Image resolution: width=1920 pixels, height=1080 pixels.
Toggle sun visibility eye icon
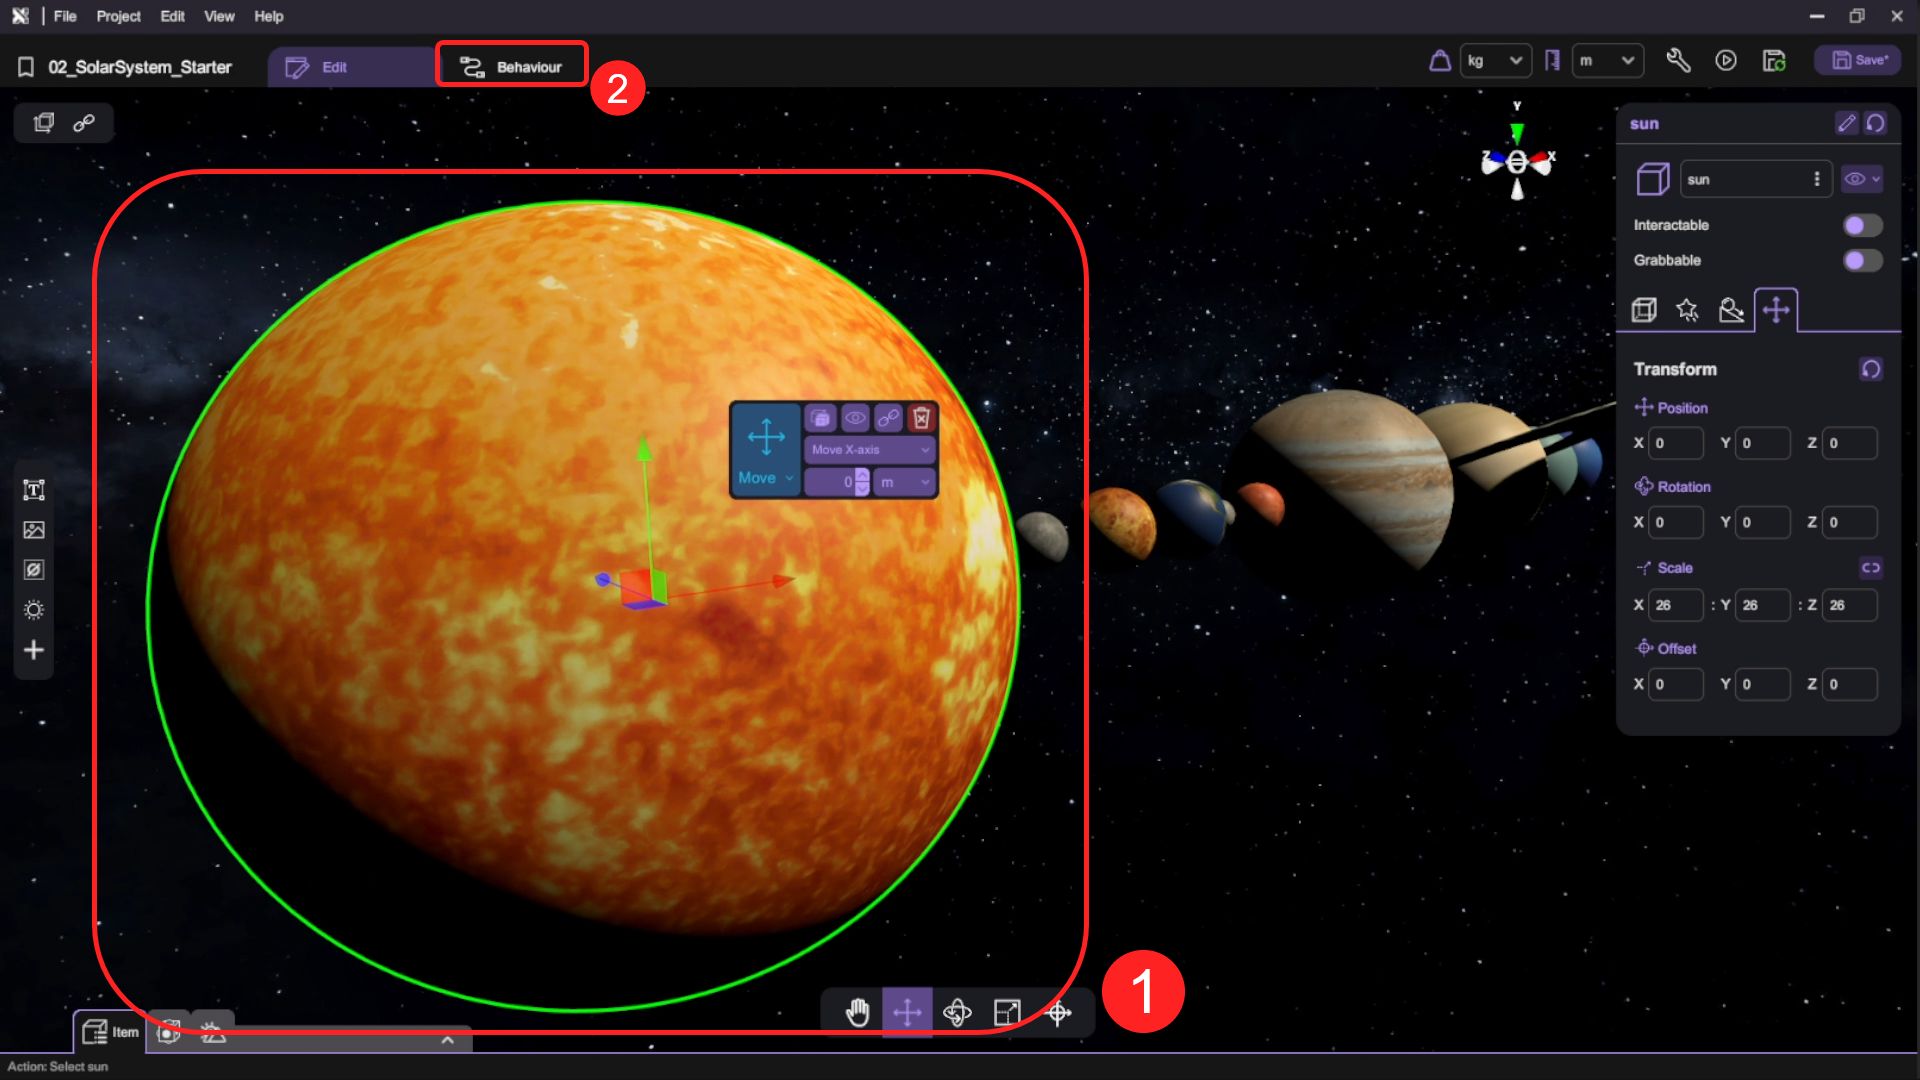coord(1856,179)
